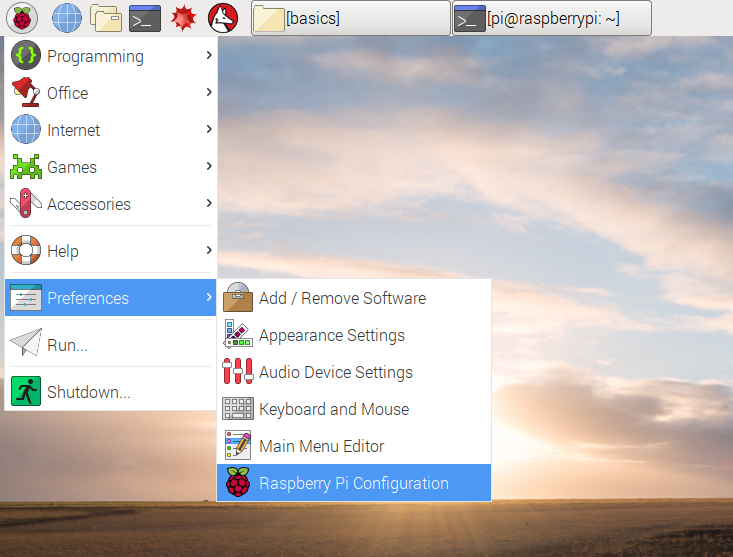Click the Preferences sliders panel icon
Screen dimensions: 733x557
(x=26, y=298)
